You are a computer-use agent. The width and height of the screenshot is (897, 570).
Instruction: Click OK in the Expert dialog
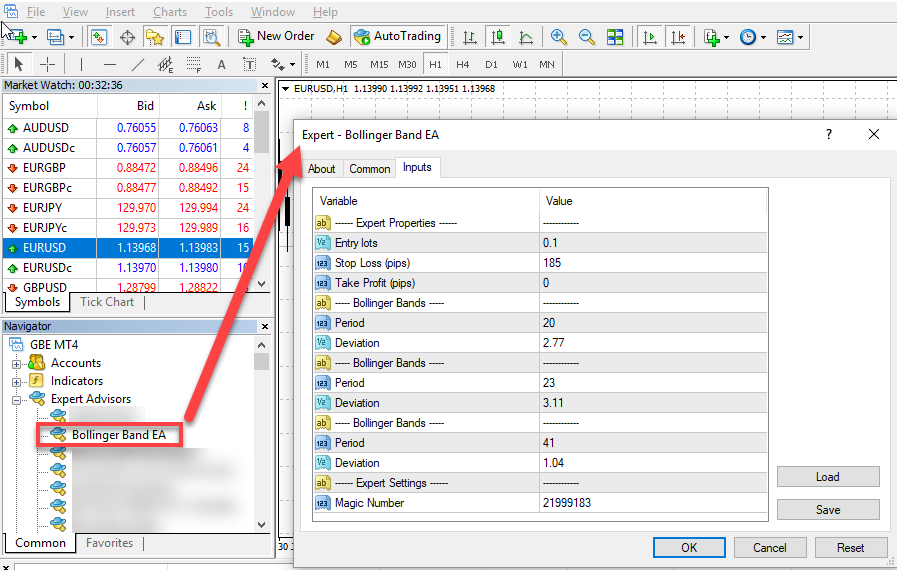(689, 548)
